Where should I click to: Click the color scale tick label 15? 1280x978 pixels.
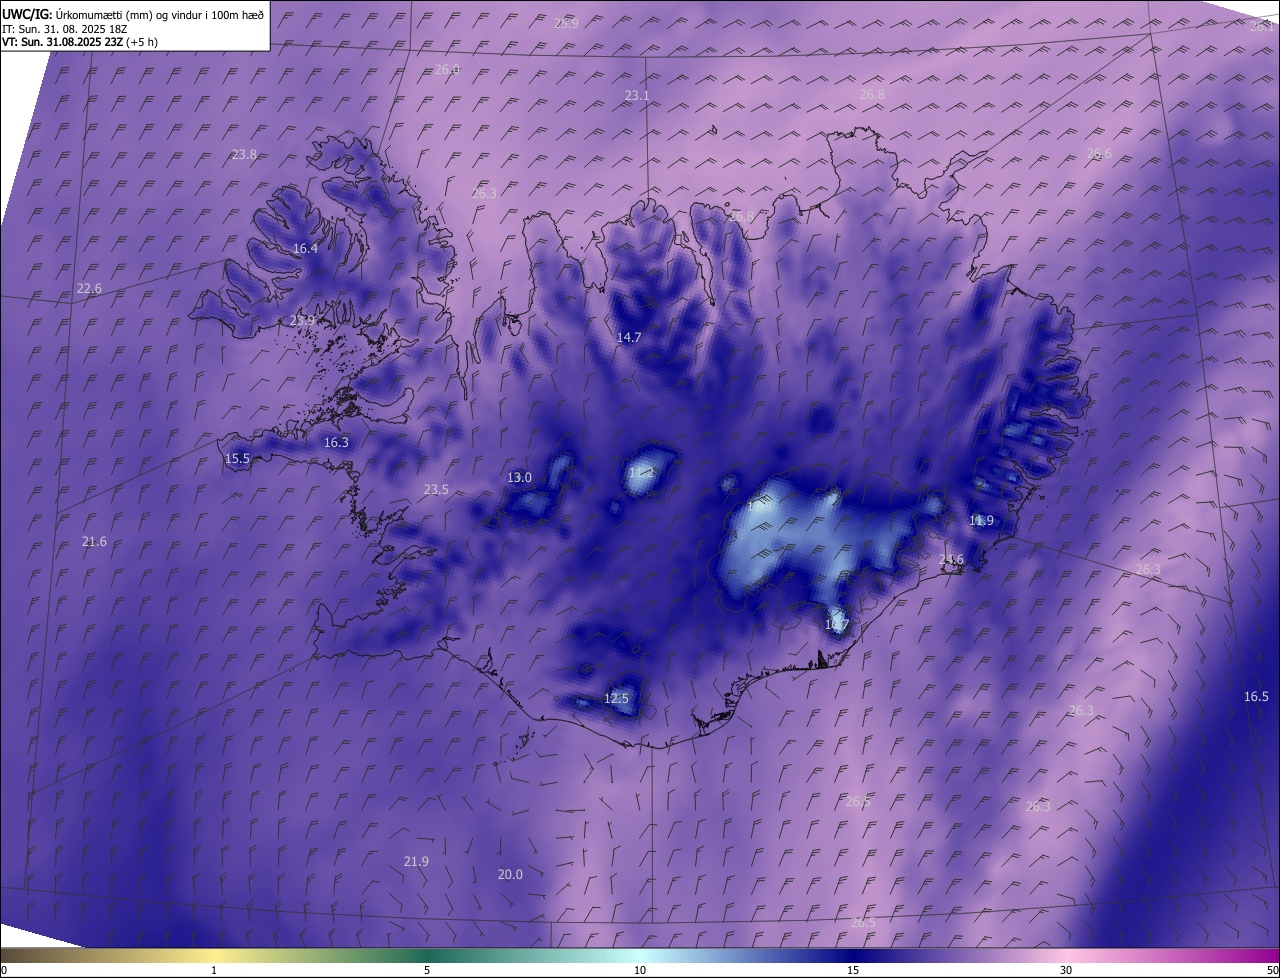pos(853,970)
